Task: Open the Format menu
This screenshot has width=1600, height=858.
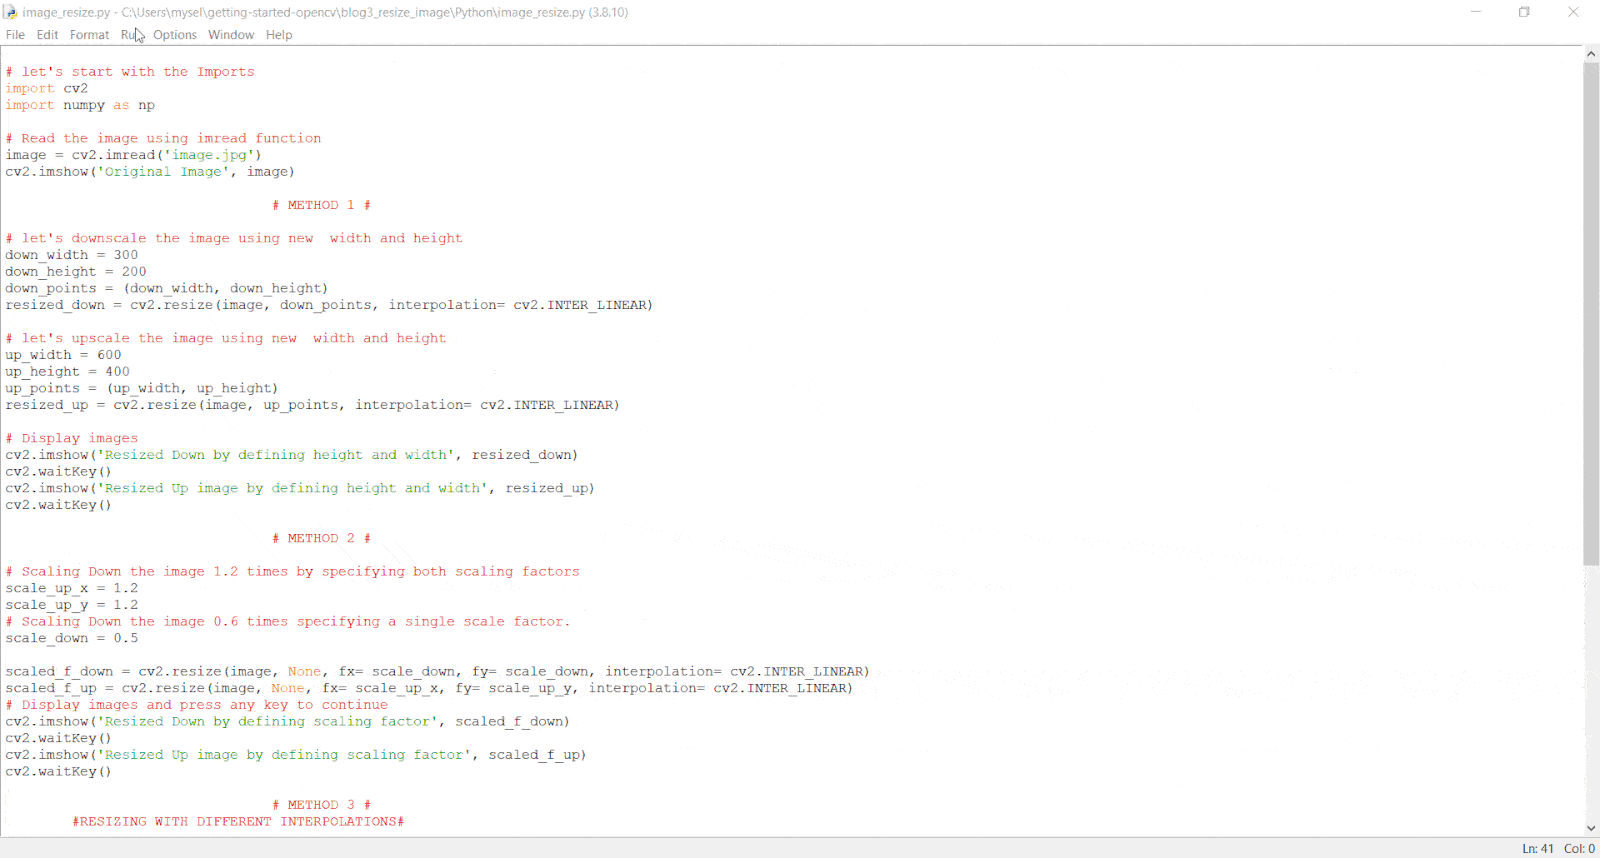Action: click(x=89, y=35)
